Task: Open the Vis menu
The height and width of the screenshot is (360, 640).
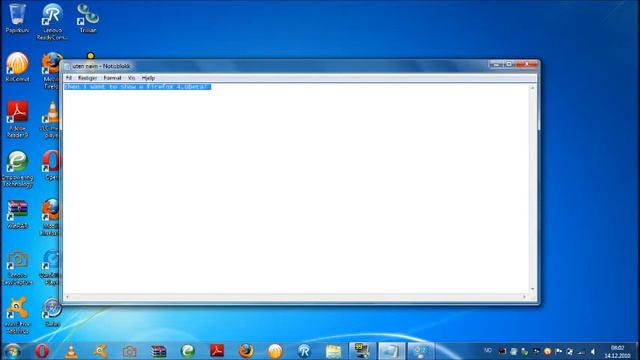Action: 131,78
